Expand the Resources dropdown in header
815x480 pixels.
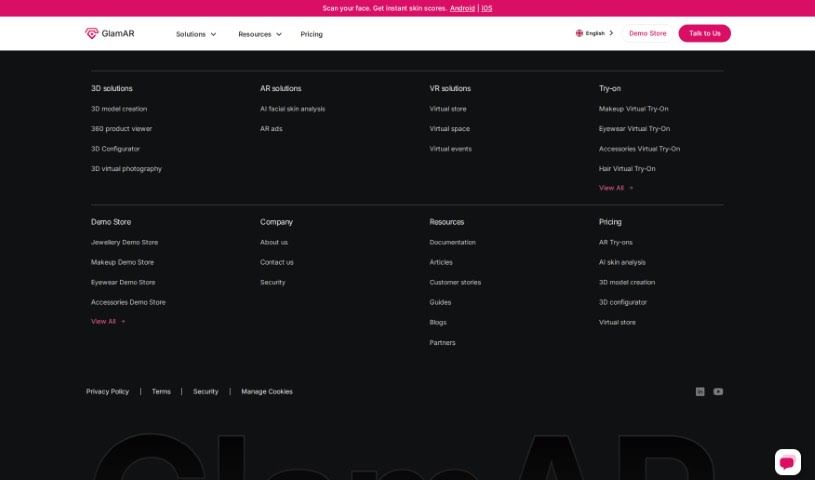260,34
